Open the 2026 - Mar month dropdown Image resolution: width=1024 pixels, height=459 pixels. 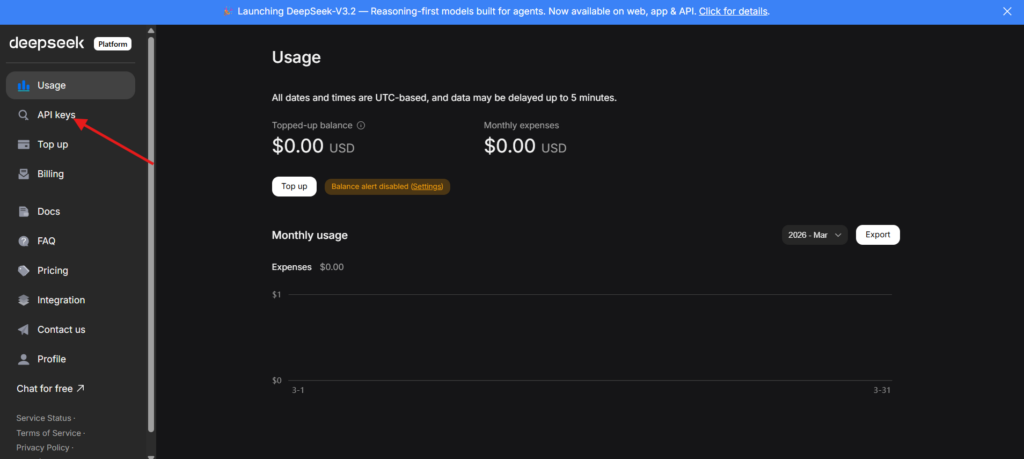point(814,235)
